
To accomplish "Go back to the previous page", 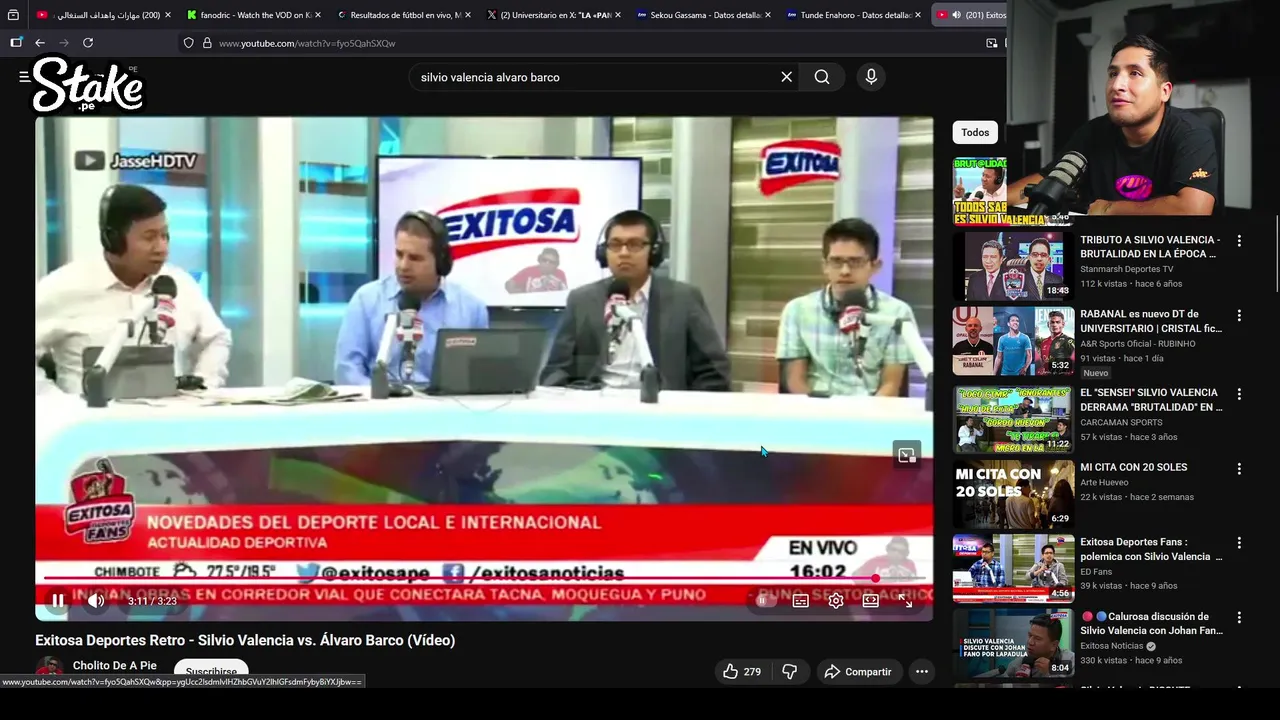I will (x=40, y=43).
